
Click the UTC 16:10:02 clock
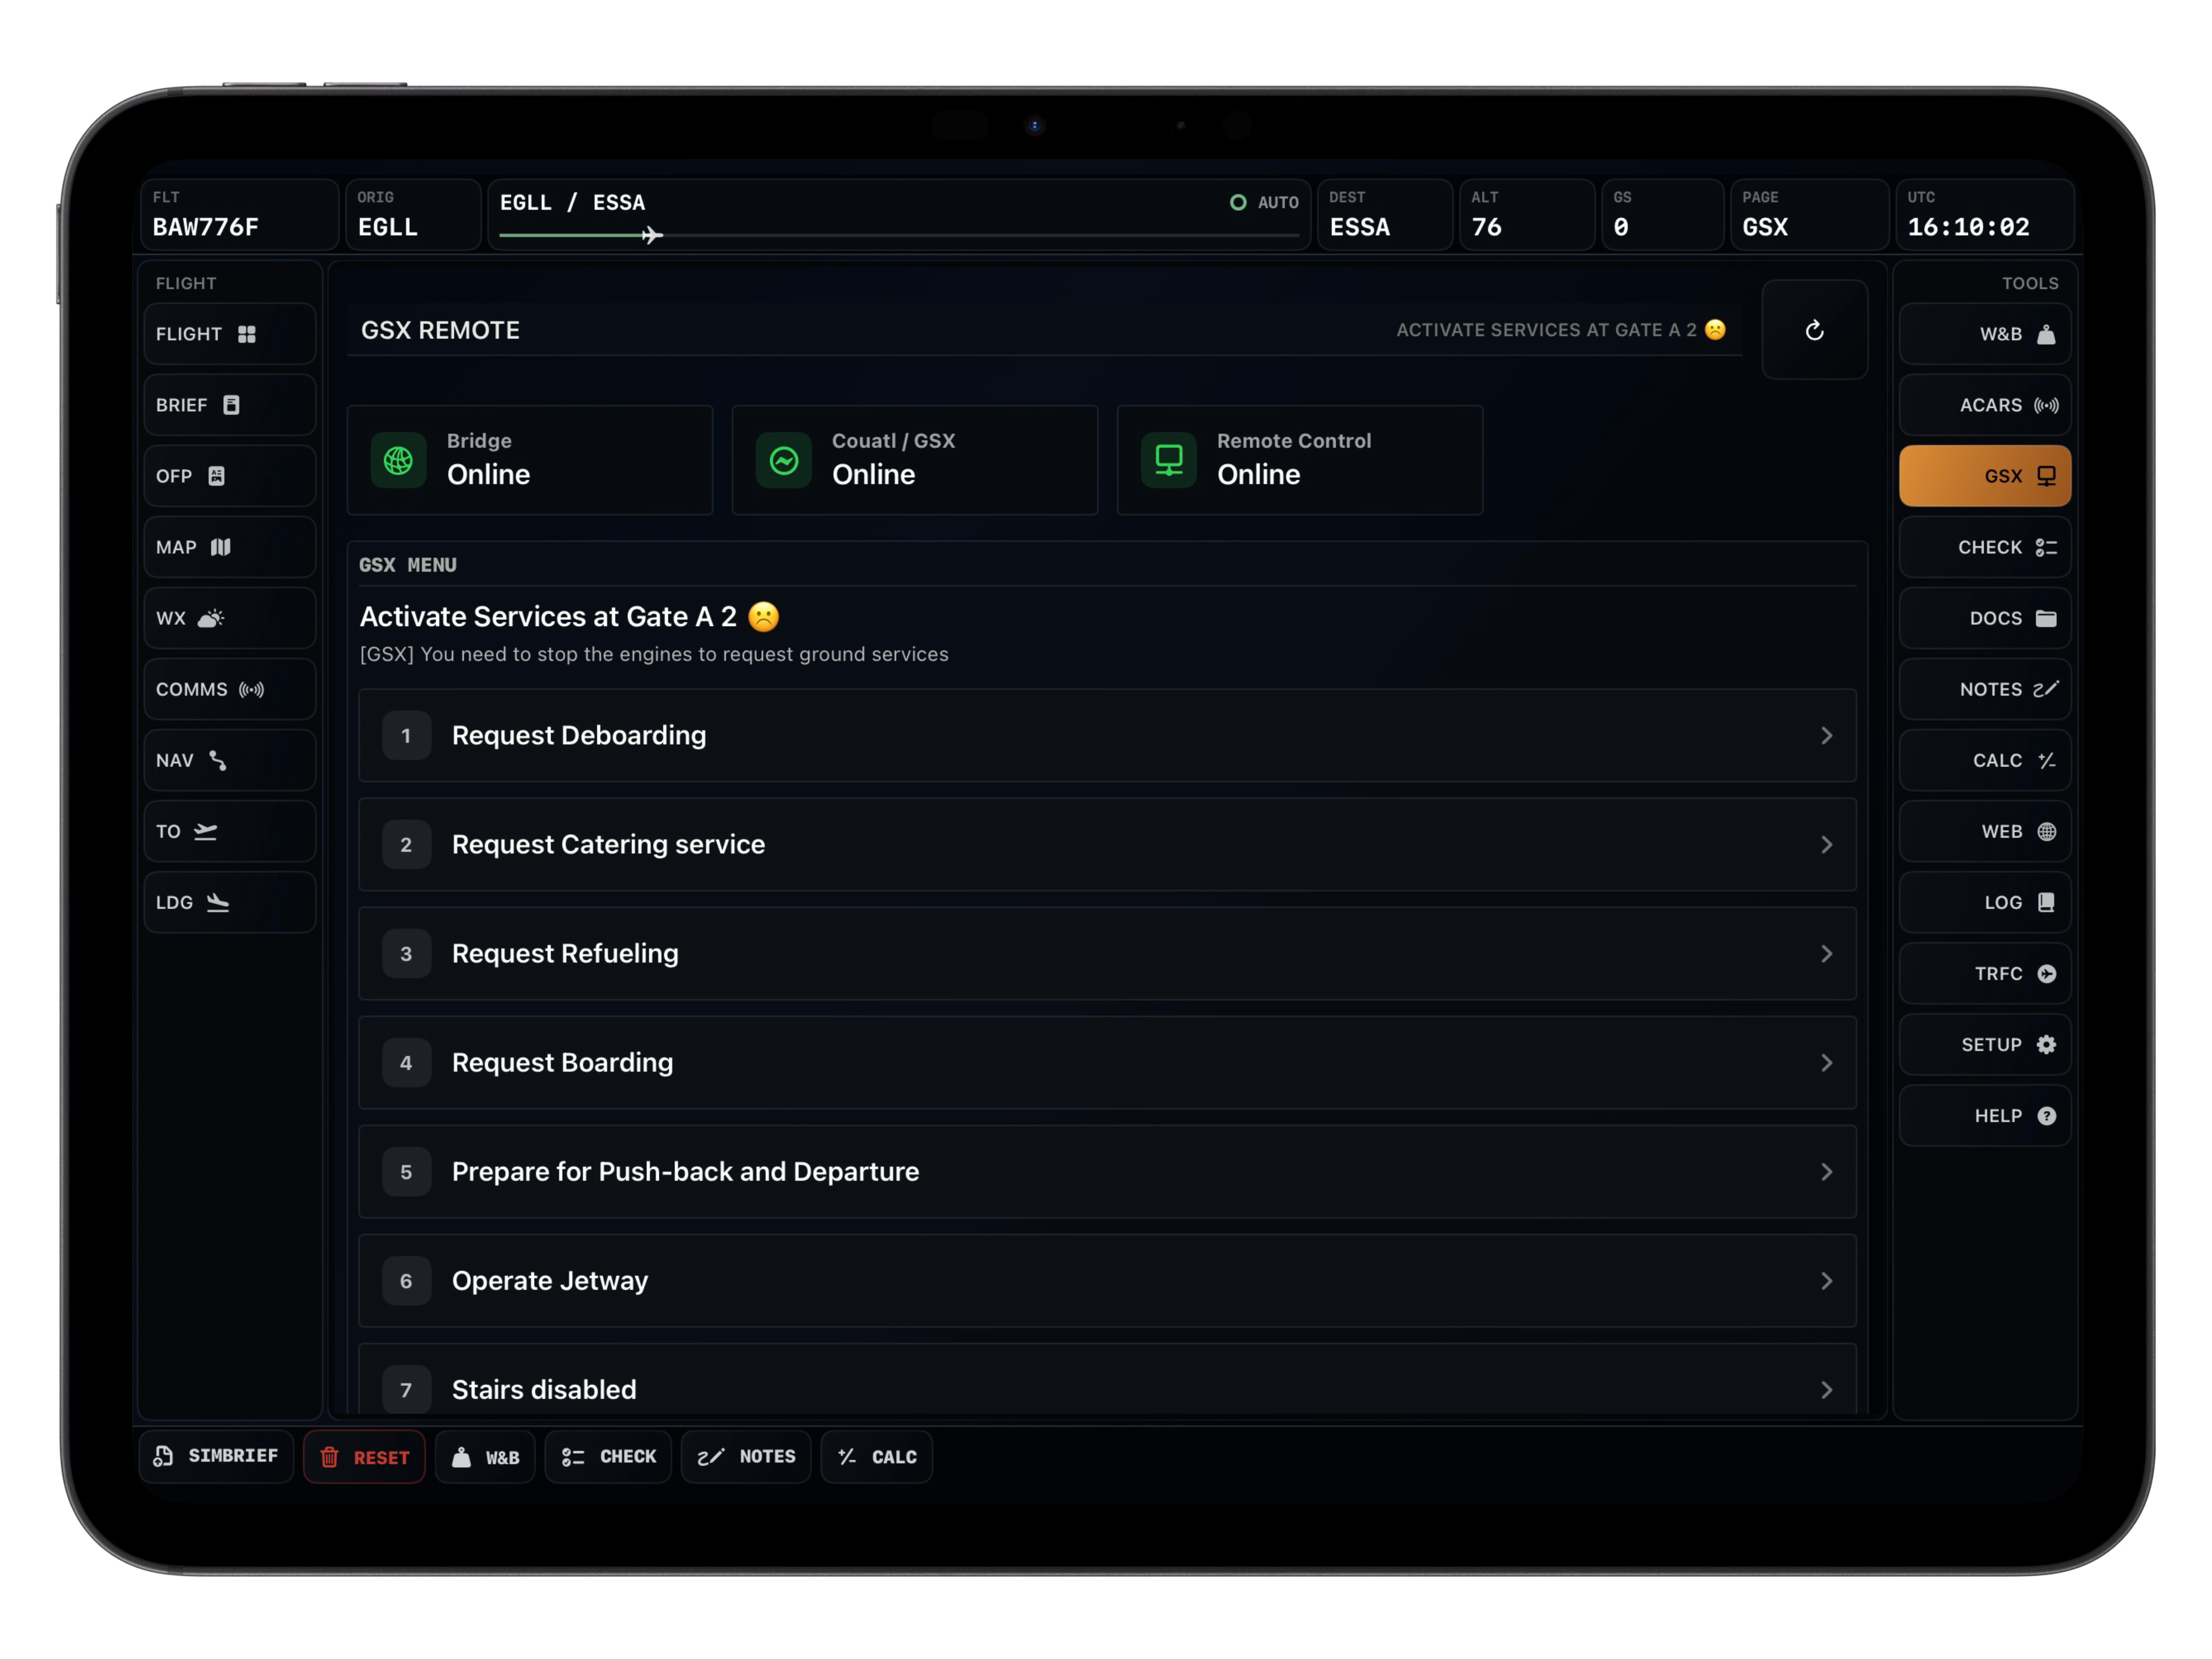[x=1984, y=215]
